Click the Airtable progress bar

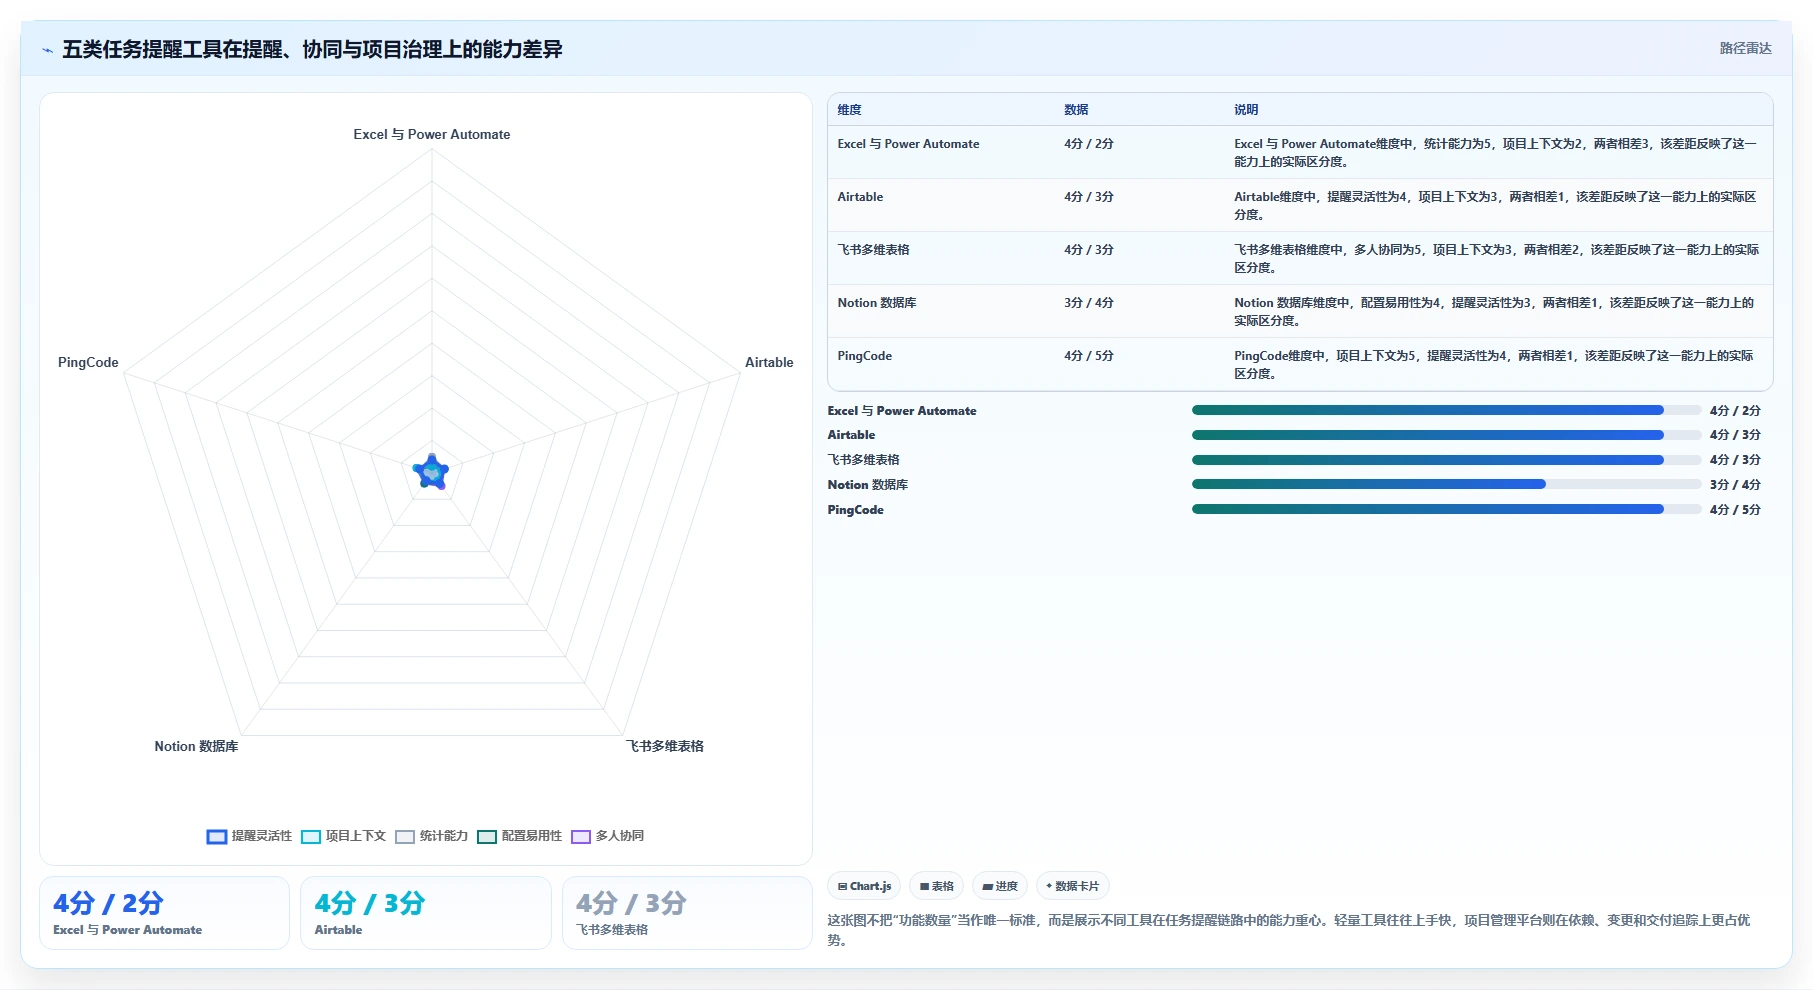pyautogui.click(x=1446, y=435)
